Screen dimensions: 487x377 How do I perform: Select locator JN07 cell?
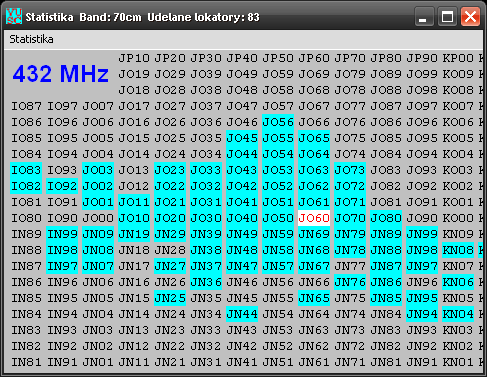point(98,266)
